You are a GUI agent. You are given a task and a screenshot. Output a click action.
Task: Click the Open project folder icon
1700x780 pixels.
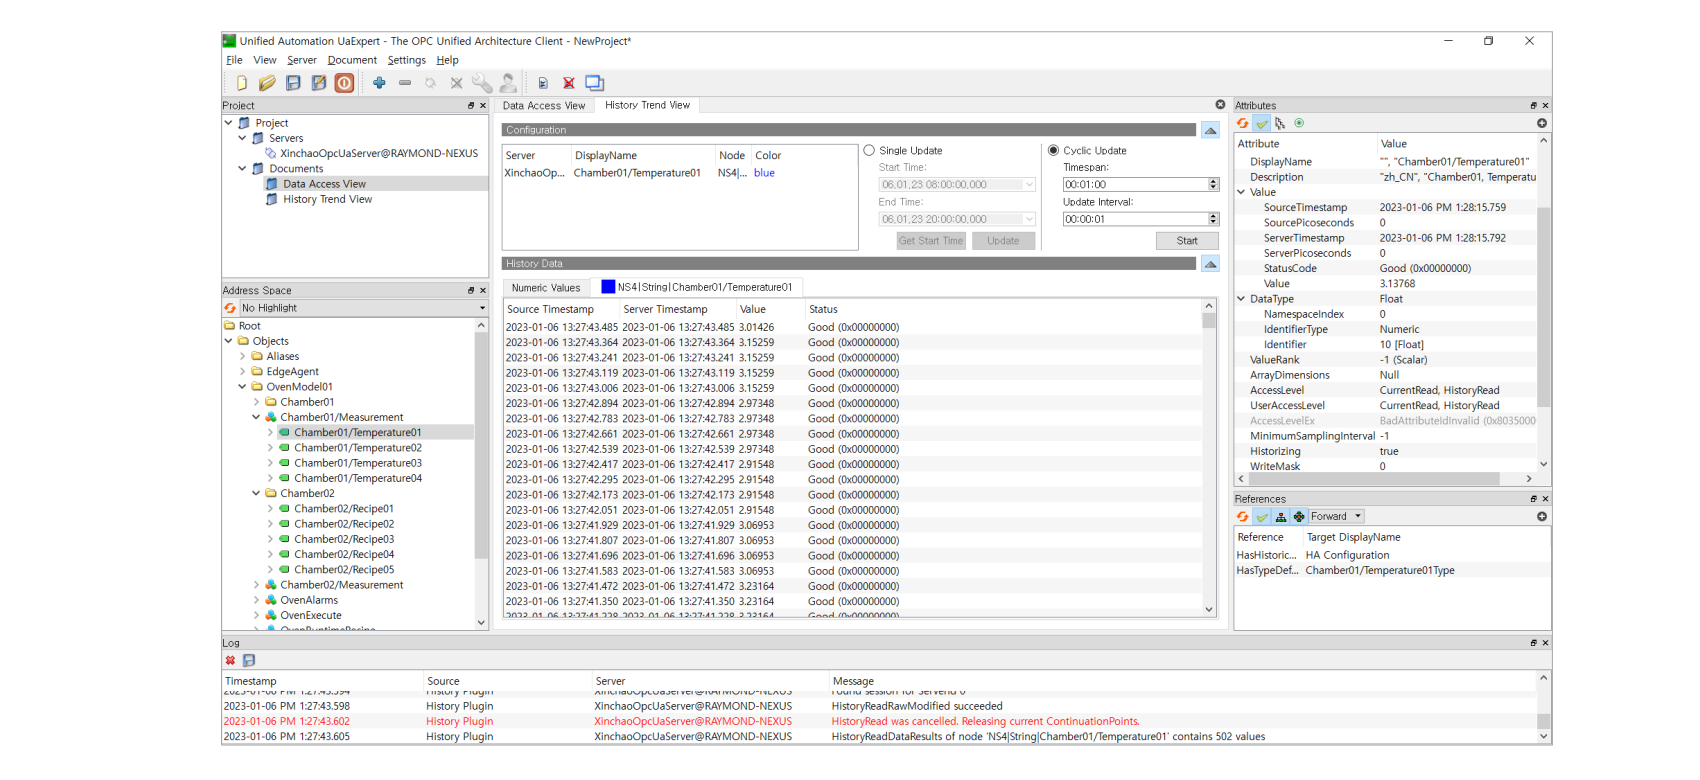[x=267, y=83]
